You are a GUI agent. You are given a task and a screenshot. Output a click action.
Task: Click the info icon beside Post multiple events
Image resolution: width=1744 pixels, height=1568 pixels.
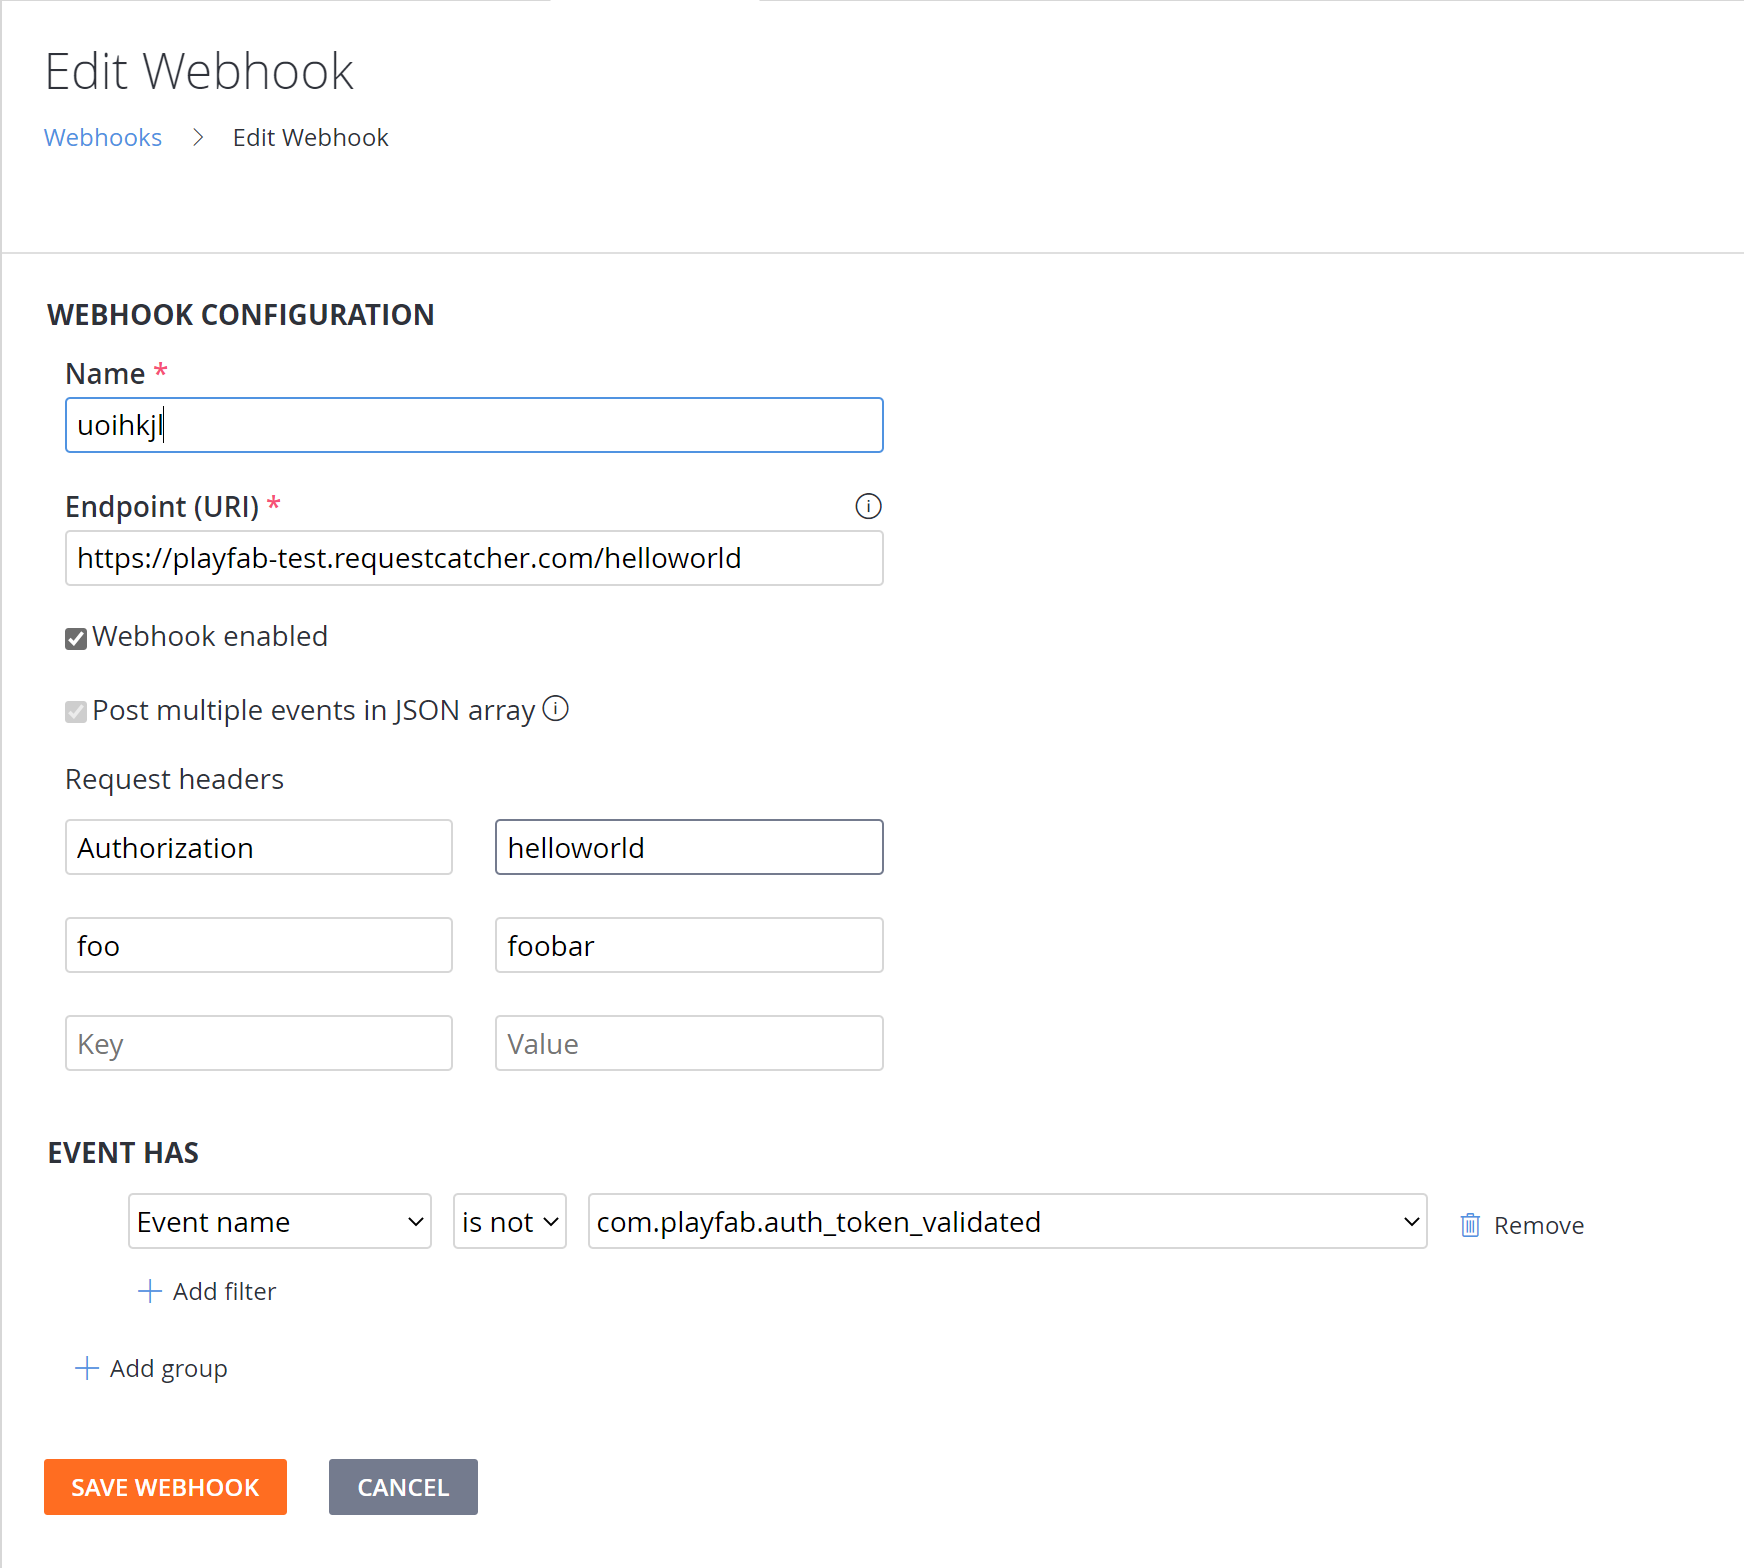556,708
